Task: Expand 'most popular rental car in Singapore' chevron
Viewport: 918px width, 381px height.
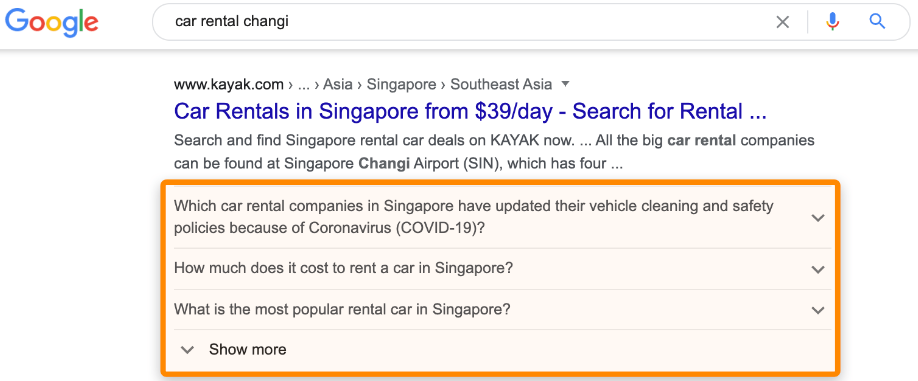Action: [818, 310]
